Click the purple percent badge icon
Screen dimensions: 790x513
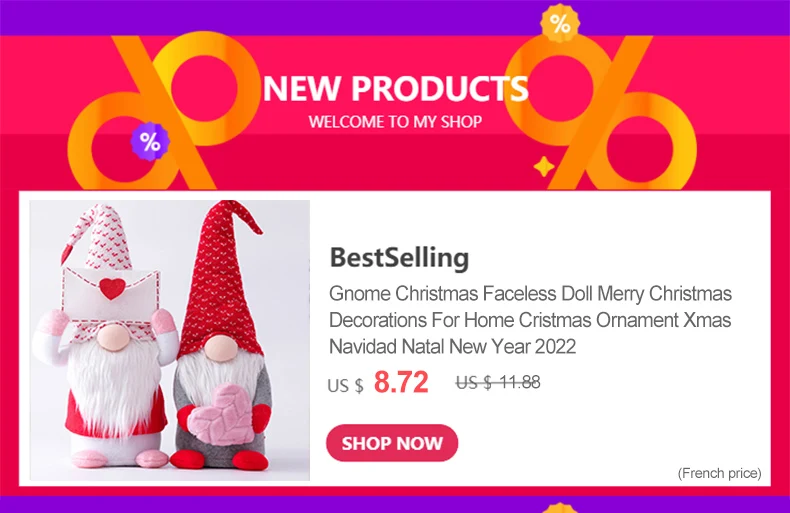tap(150, 142)
